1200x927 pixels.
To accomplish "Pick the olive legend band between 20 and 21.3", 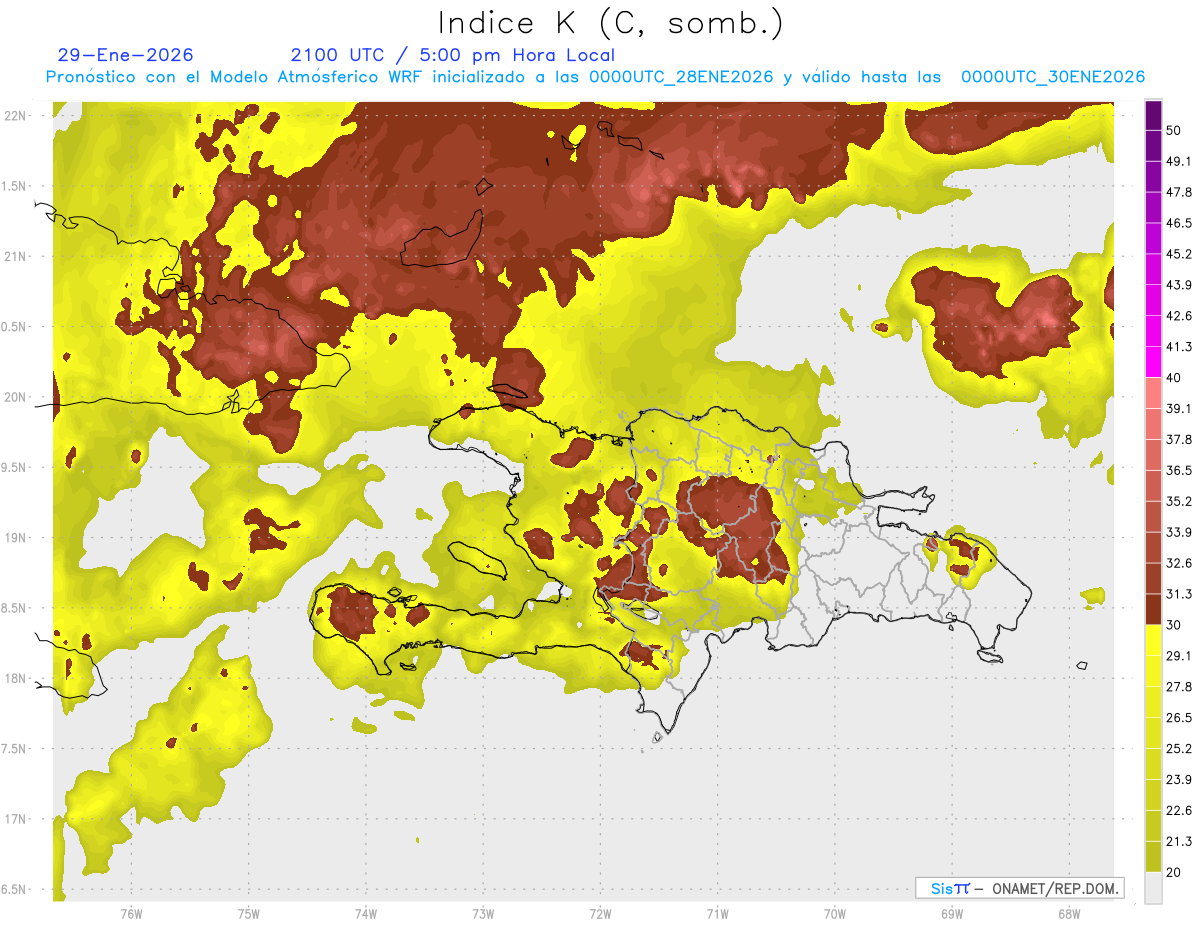I will coord(1153,857).
